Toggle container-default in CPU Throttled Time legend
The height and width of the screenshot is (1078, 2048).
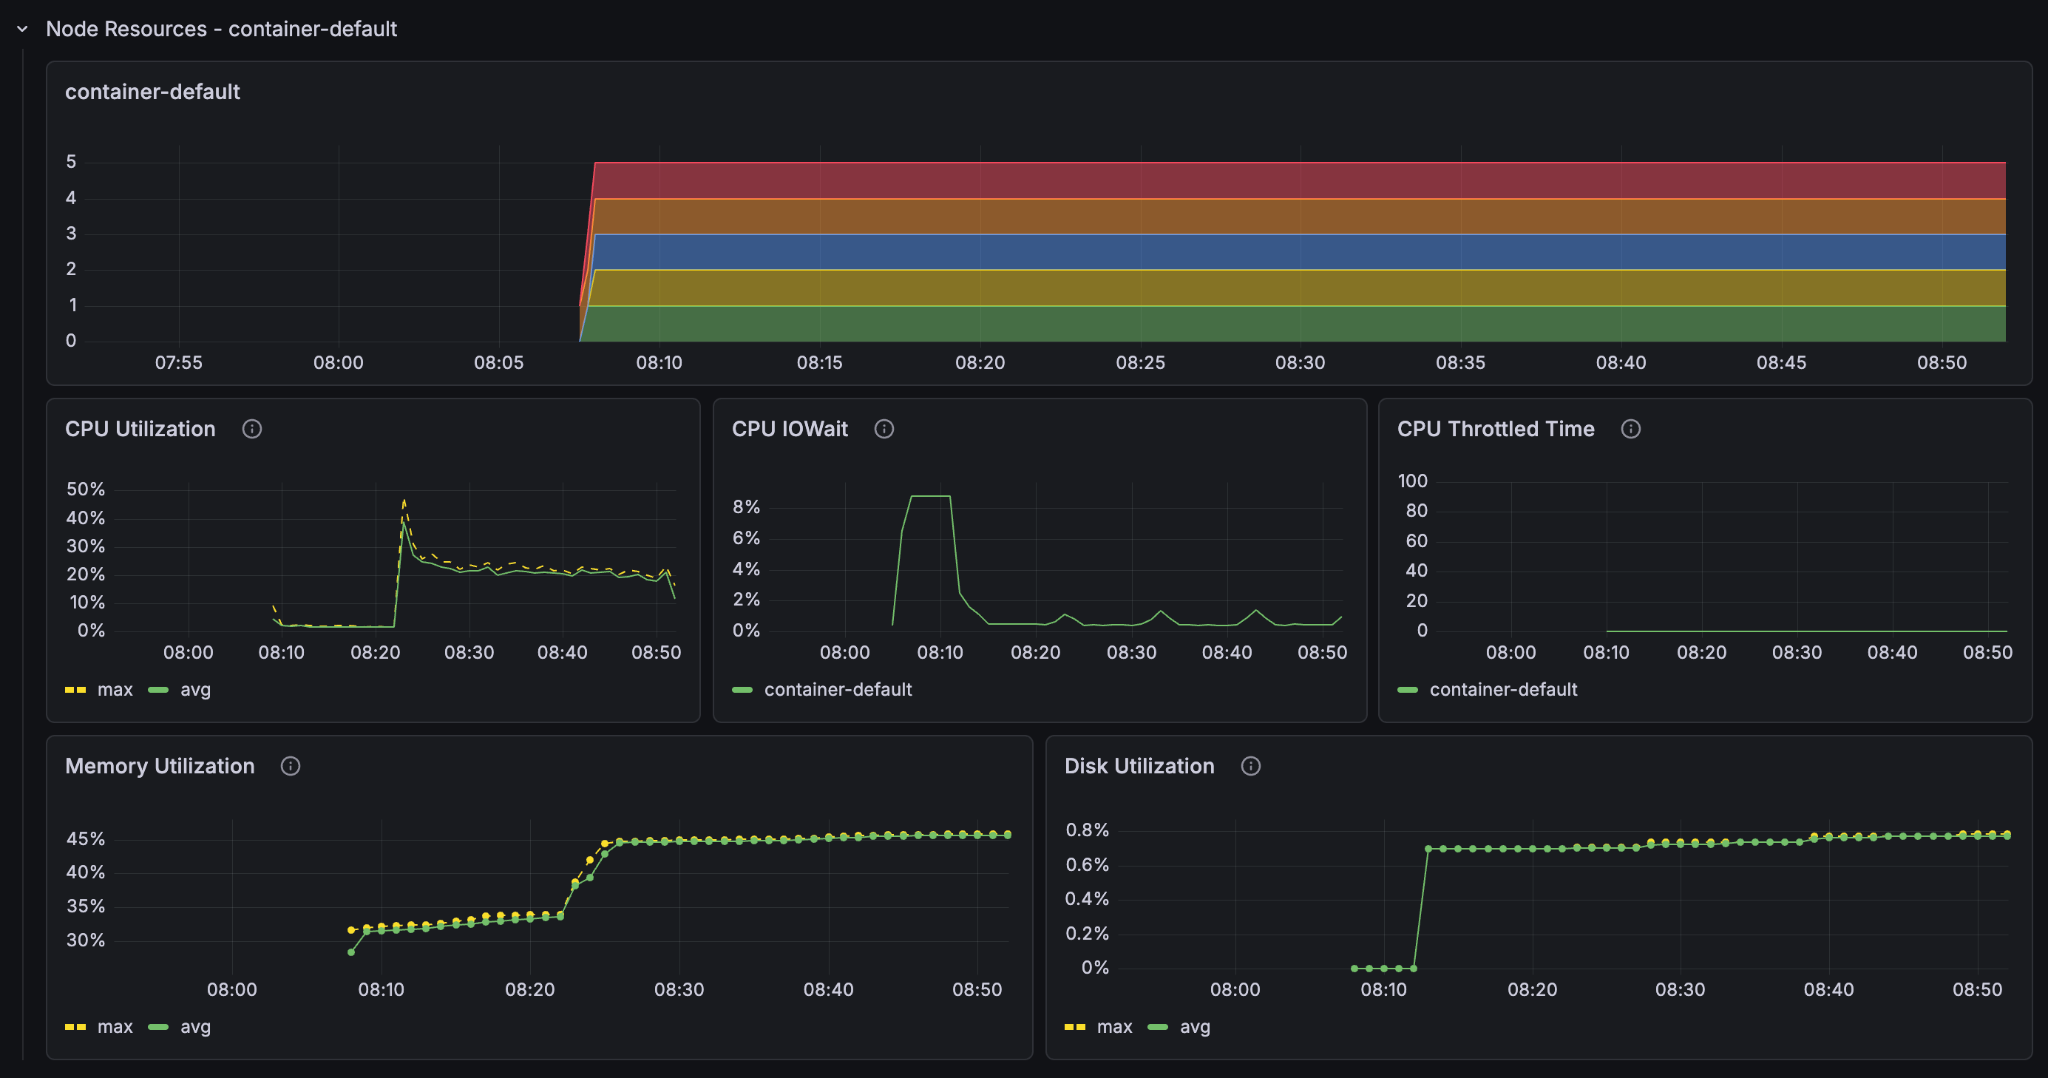1504,689
